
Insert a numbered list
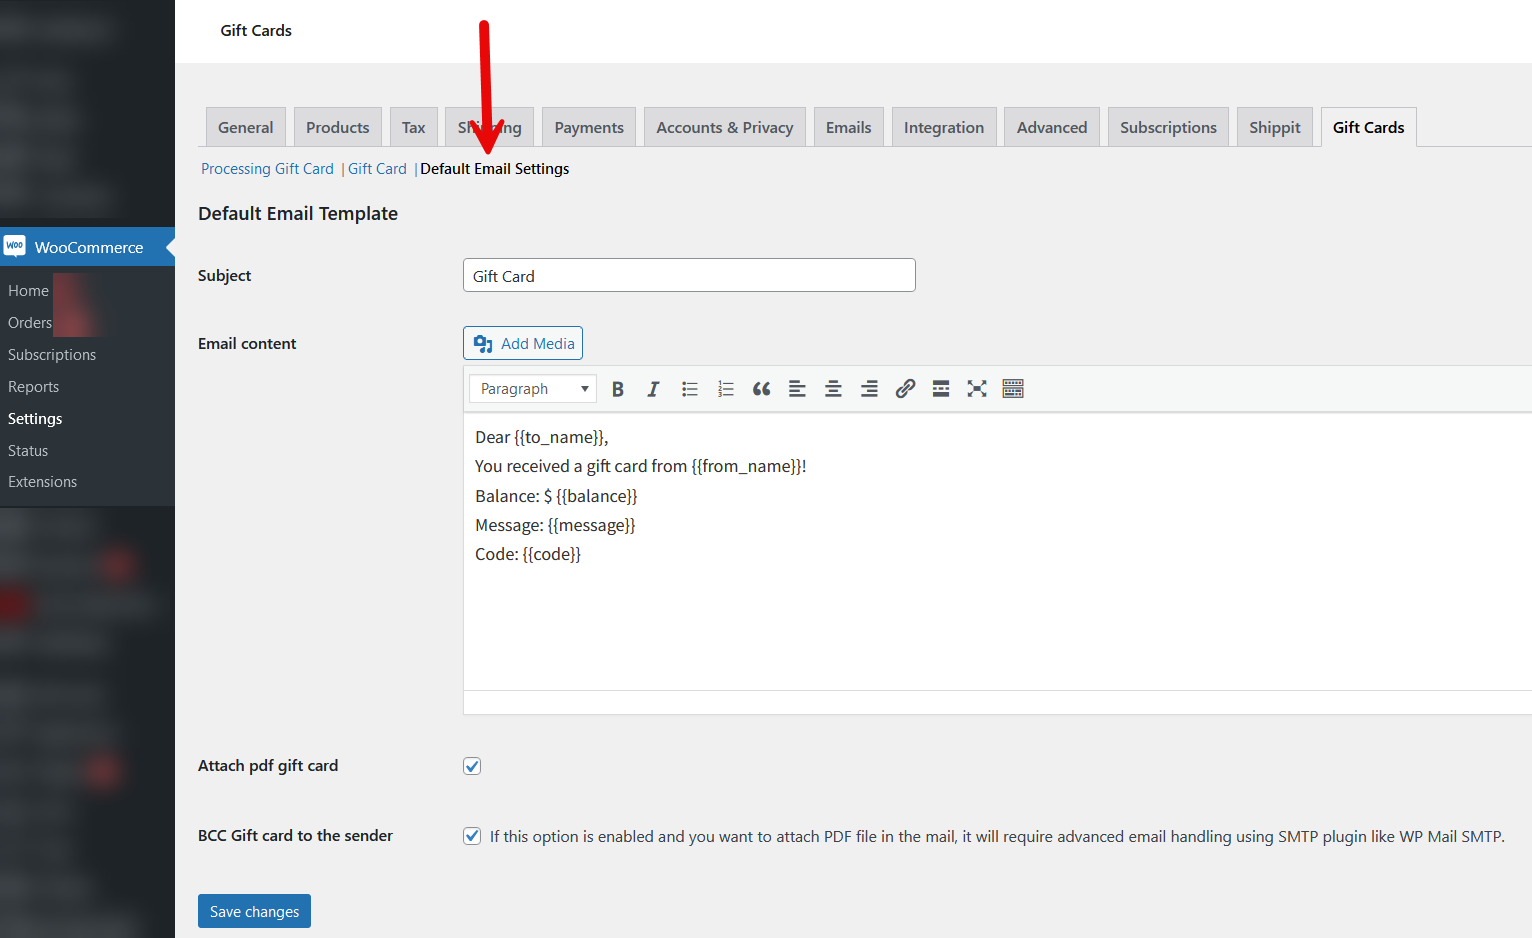point(726,389)
